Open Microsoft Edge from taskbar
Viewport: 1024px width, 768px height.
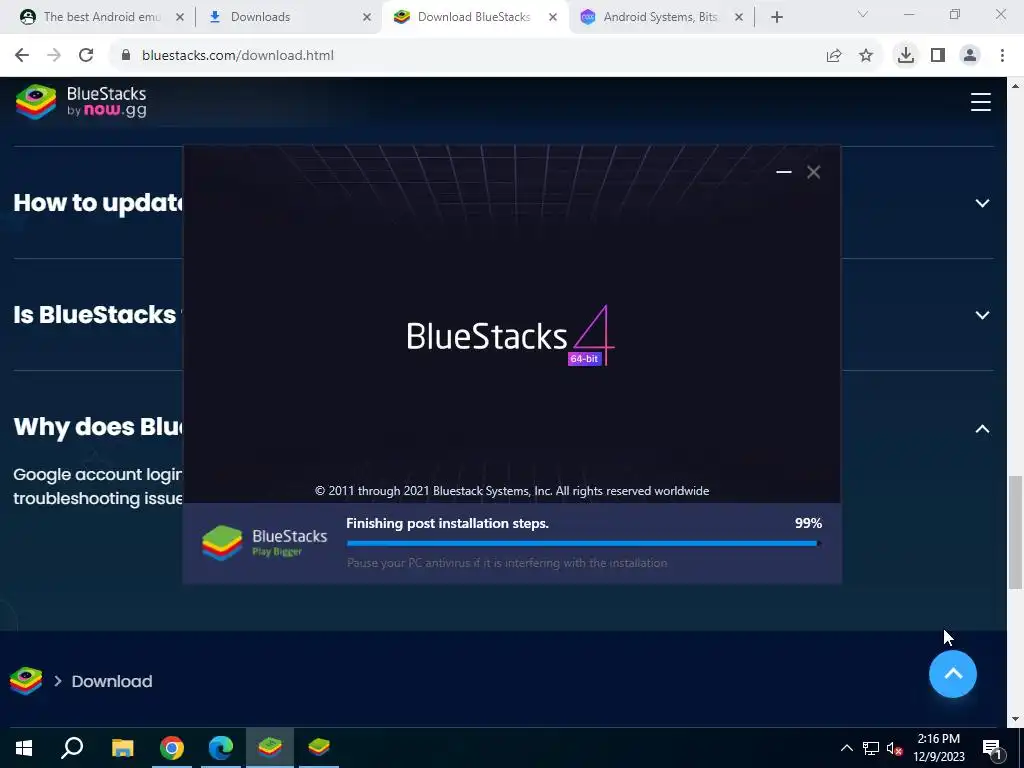click(221, 748)
